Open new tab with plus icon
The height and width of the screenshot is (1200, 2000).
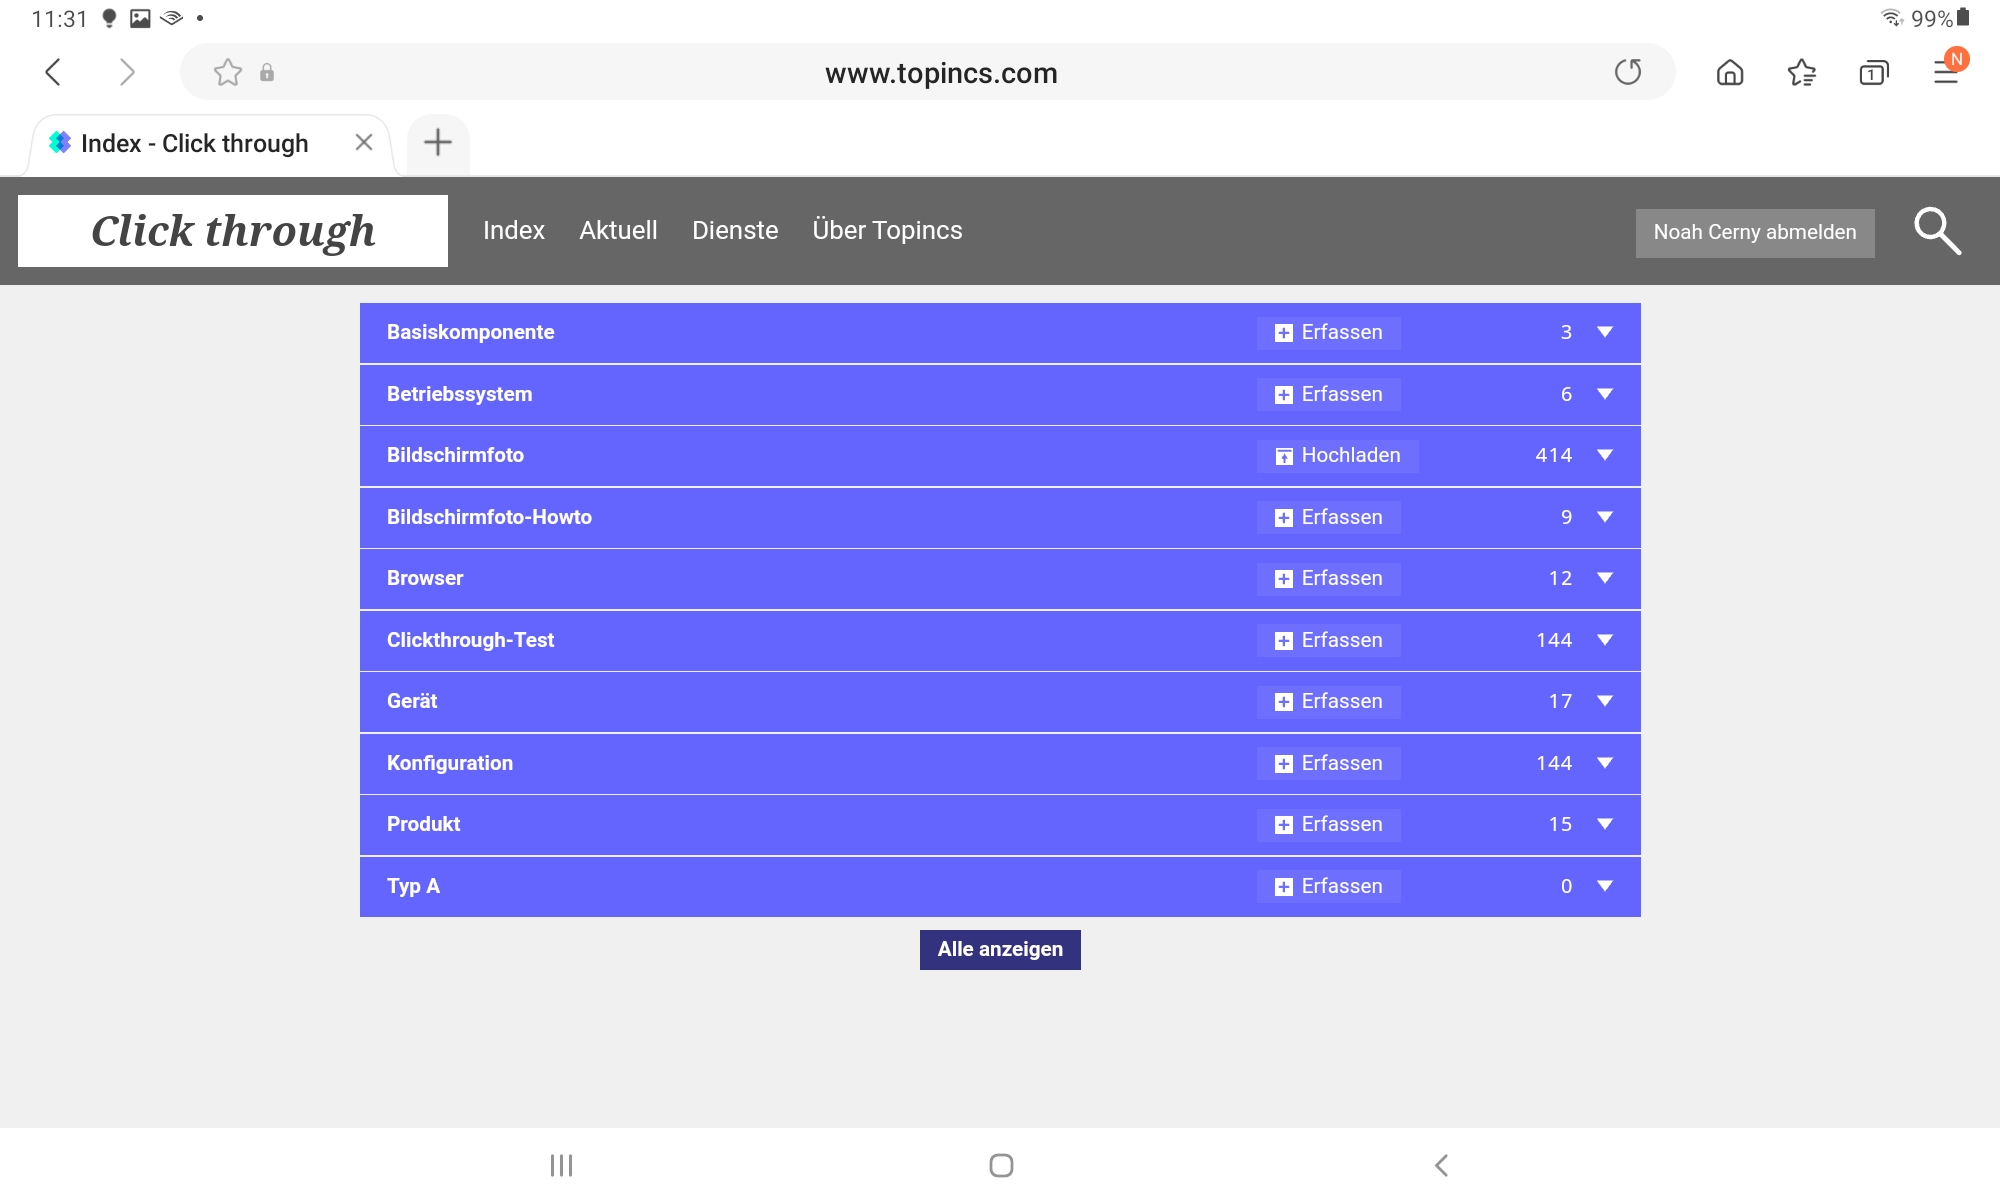[x=438, y=143]
